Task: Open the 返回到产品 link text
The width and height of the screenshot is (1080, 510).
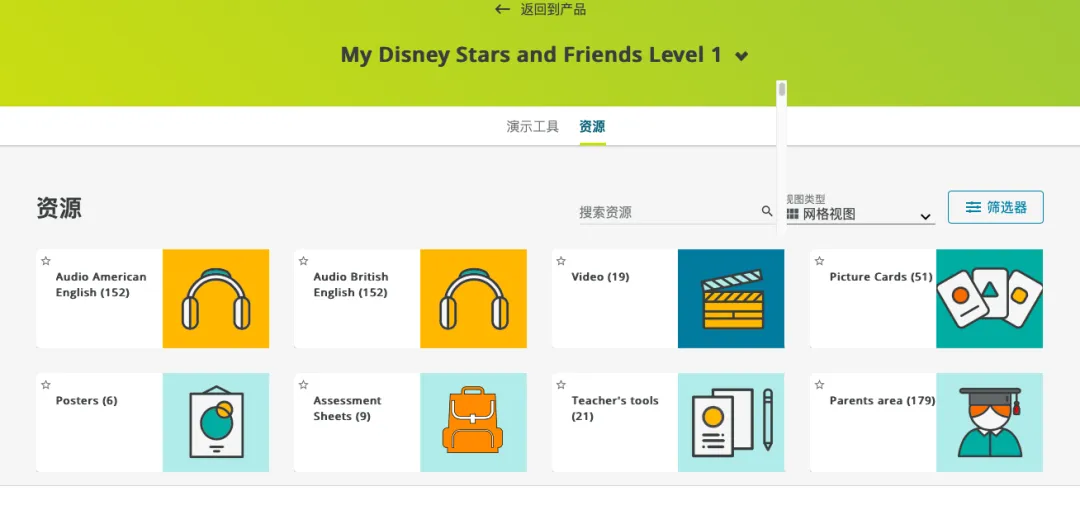Action: (553, 10)
